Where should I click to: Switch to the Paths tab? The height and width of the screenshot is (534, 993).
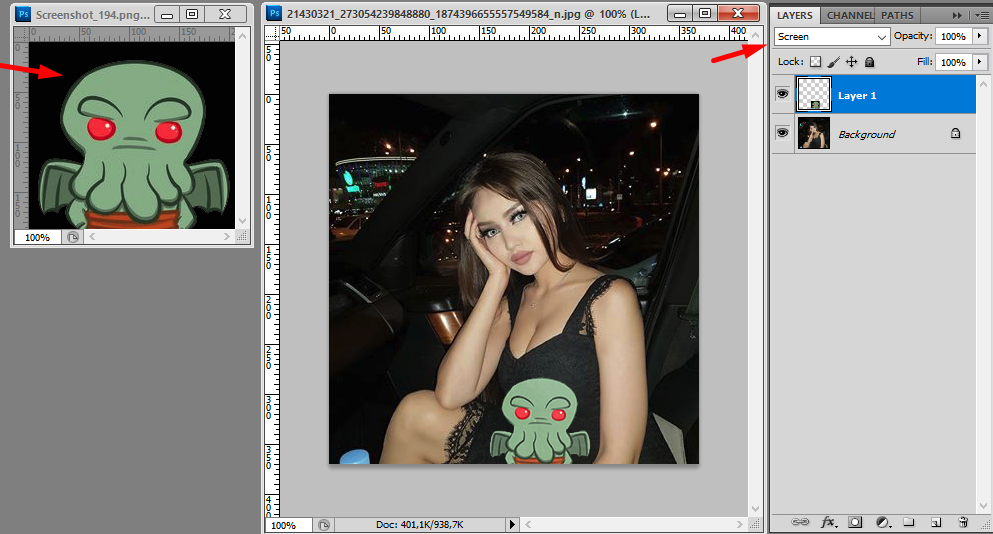[x=897, y=15]
